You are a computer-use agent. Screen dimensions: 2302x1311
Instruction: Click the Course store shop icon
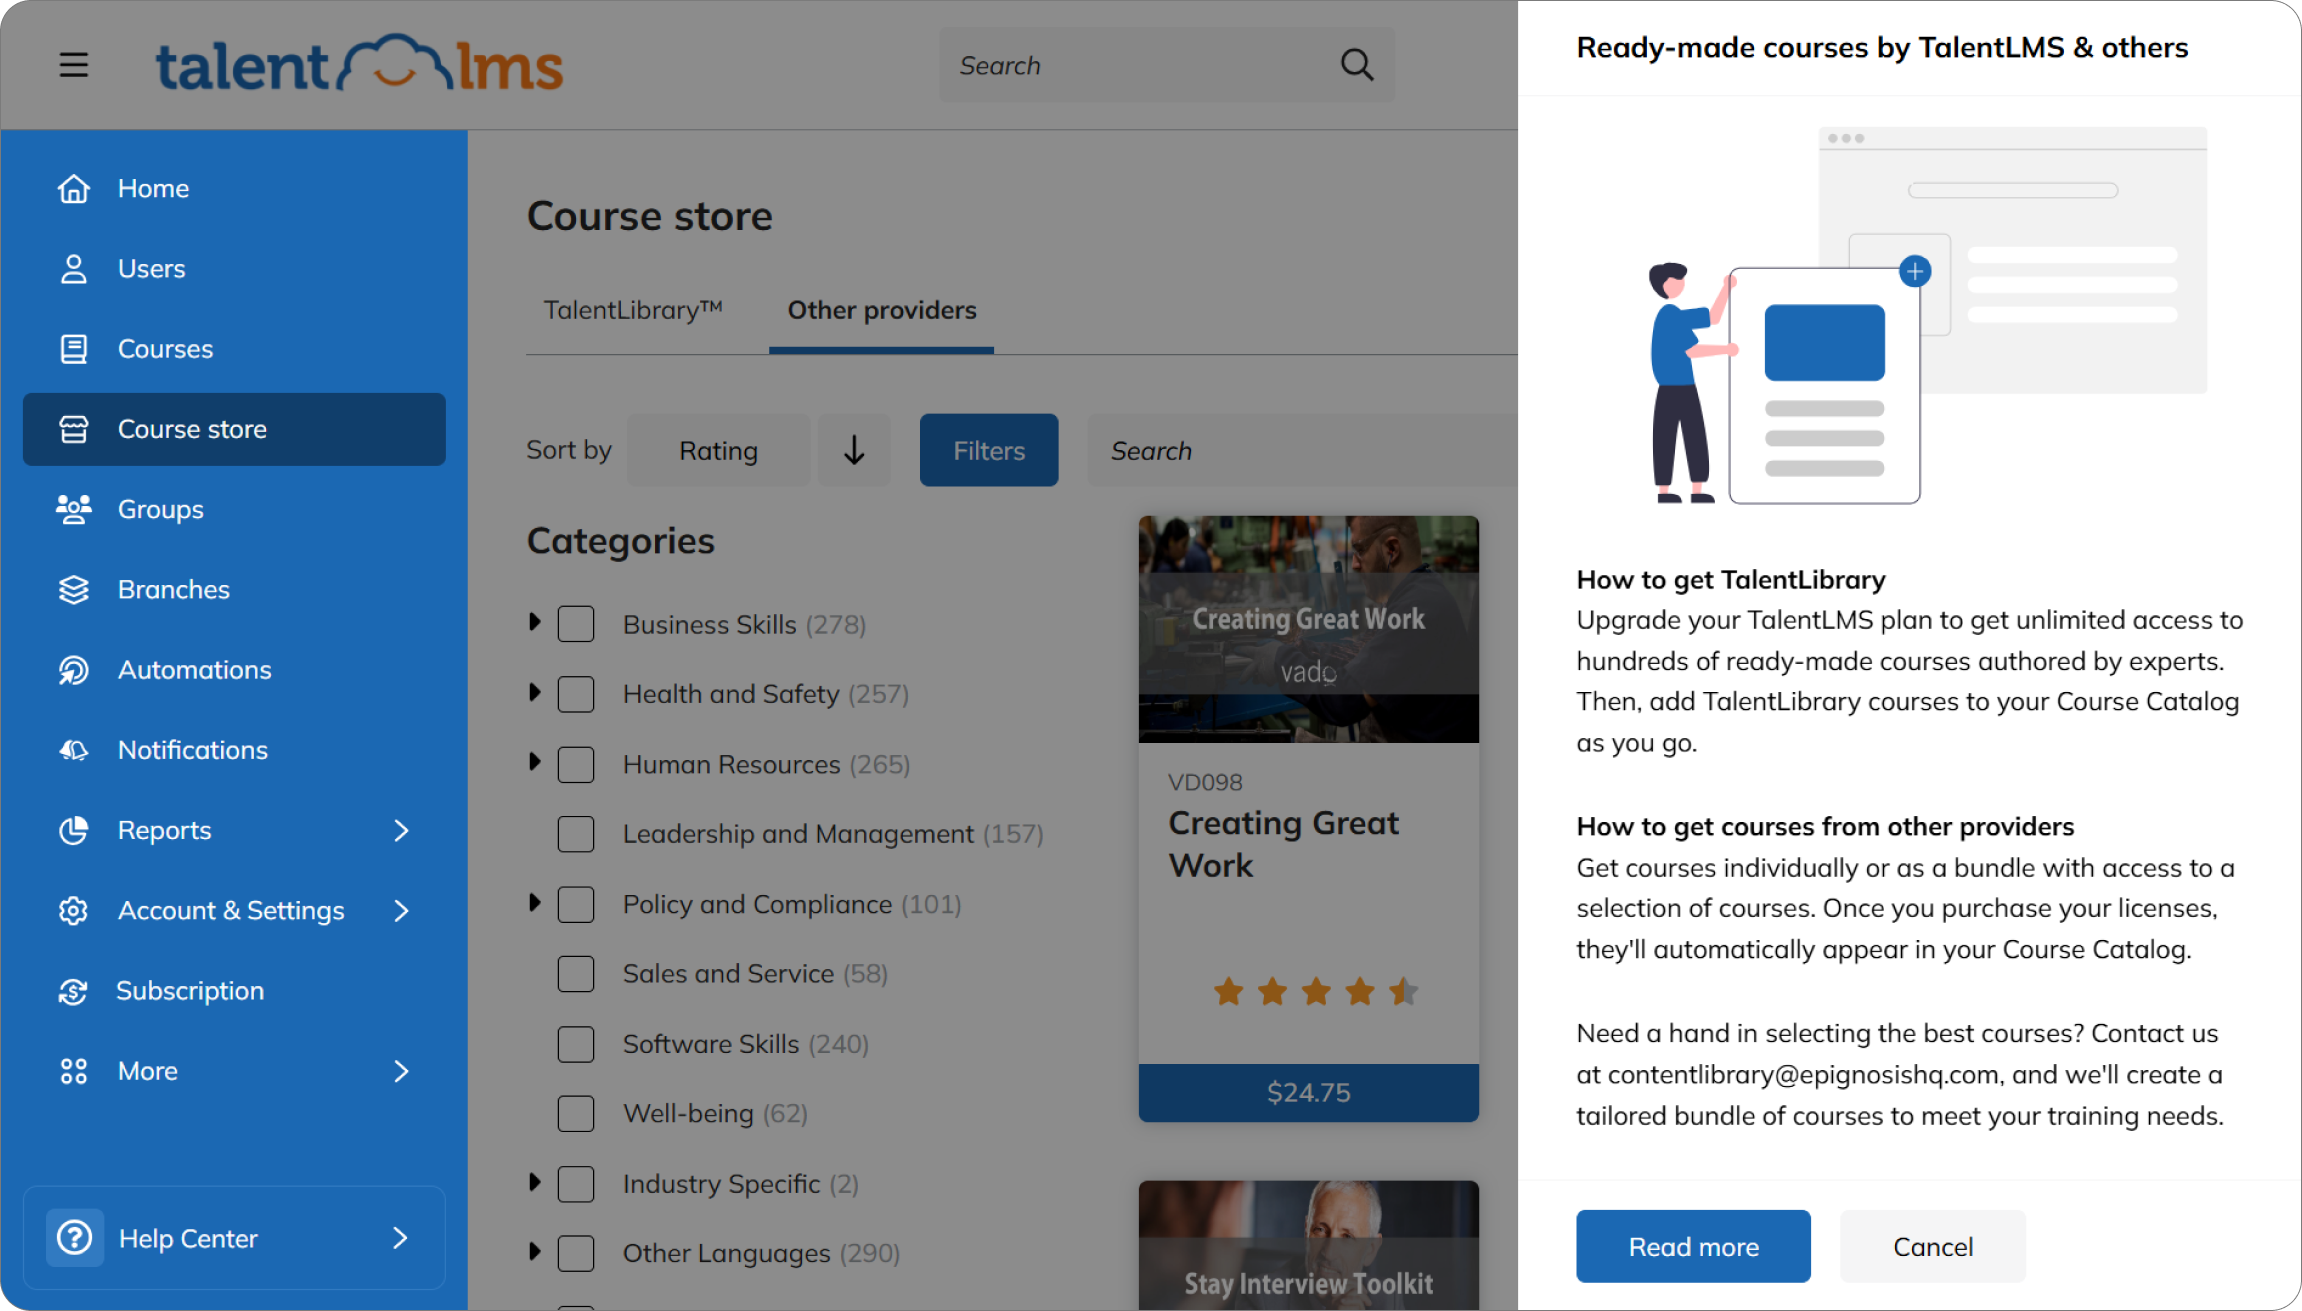pyautogui.click(x=74, y=429)
